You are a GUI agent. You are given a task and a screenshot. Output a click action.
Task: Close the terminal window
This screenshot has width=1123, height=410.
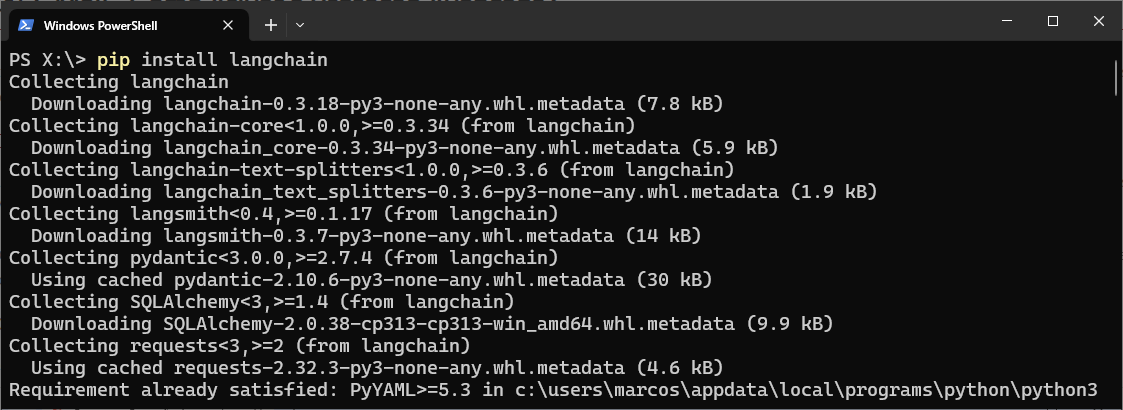(1099, 22)
